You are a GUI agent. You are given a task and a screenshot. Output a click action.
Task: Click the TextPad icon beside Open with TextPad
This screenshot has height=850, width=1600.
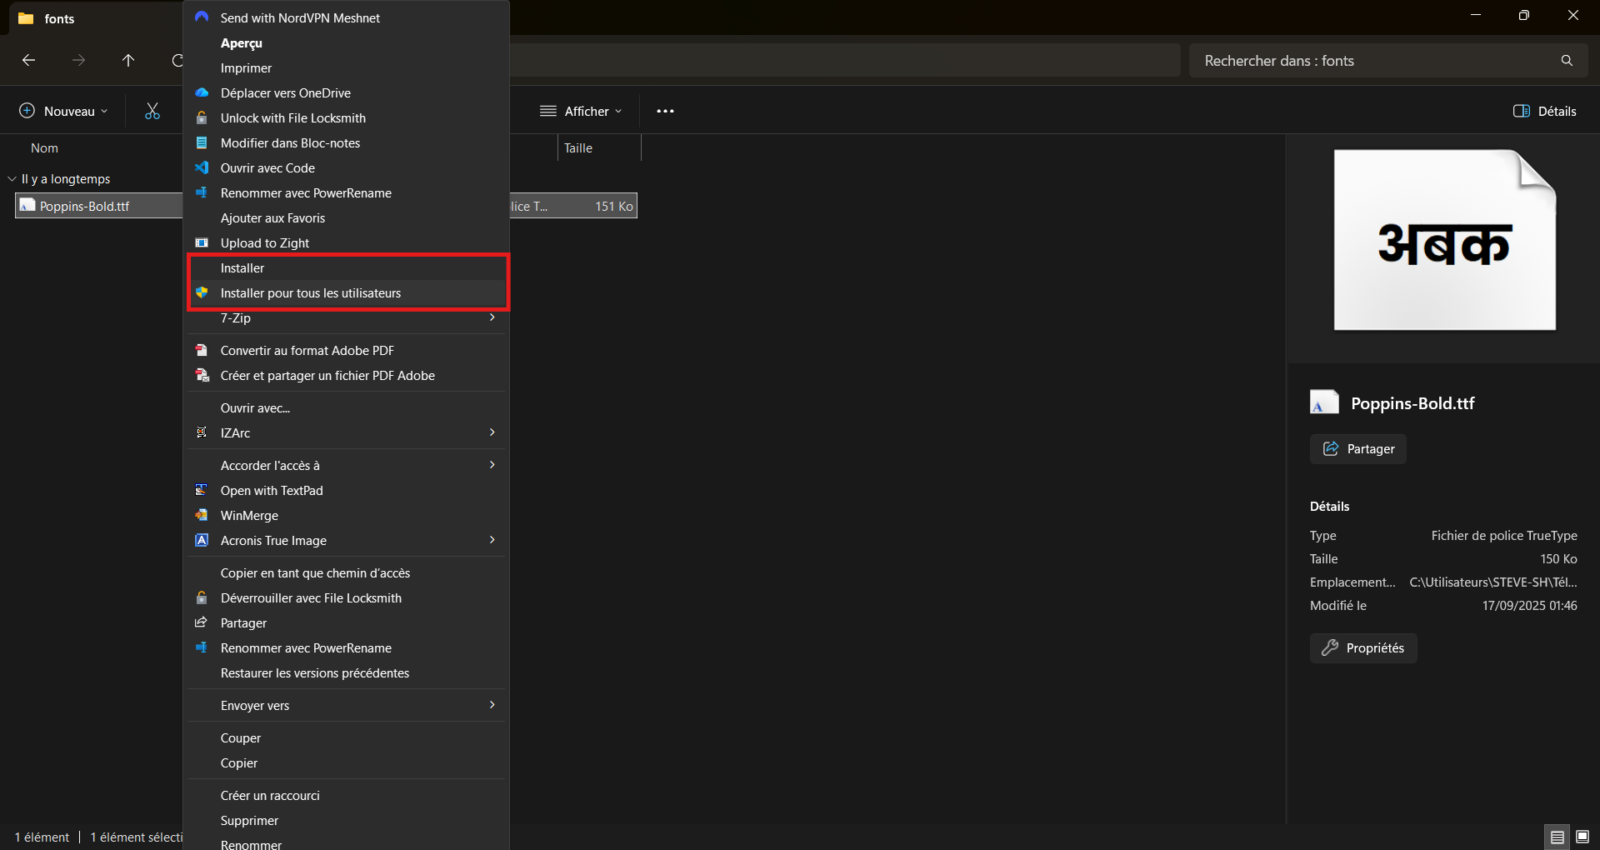202,490
